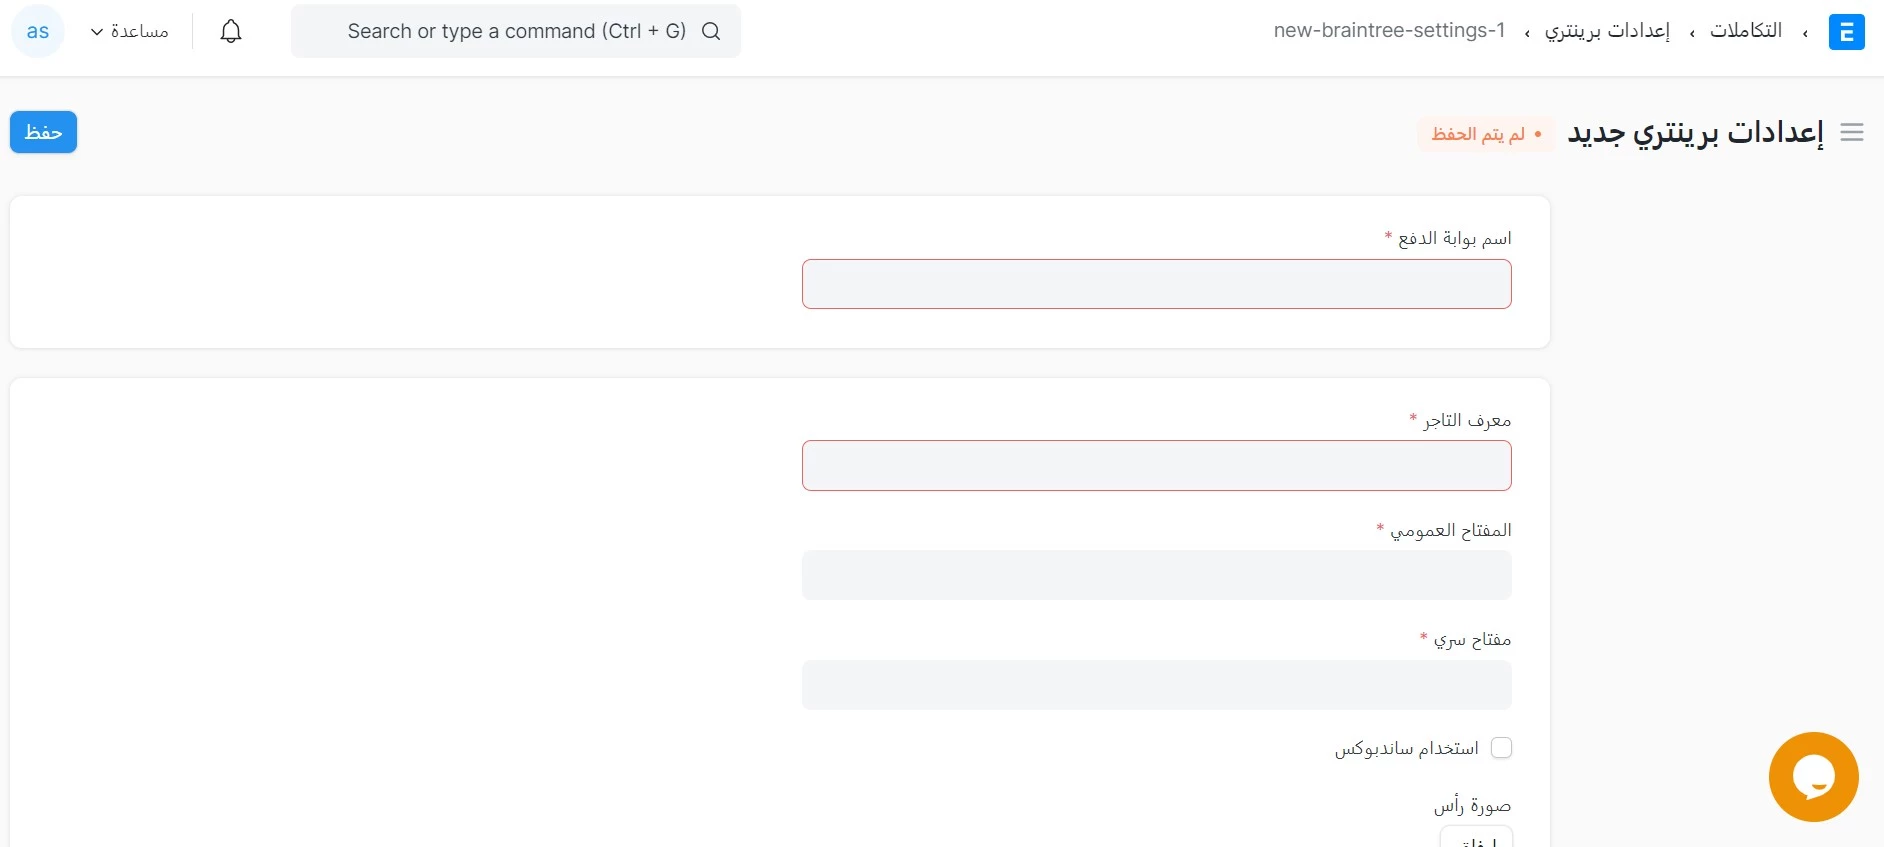Expand the مساعدة help dropdown
Viewport: 1884px width, 847px height.
point(129,31)
